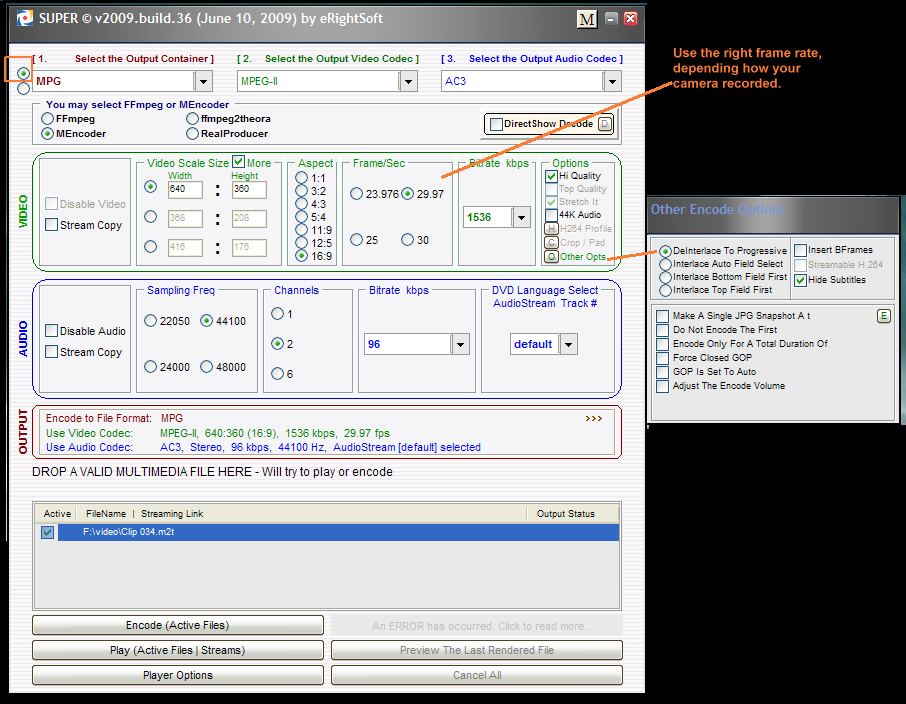
Task: Expand the audio Bitrate dropdown showing 96
Action: (460, 344)
